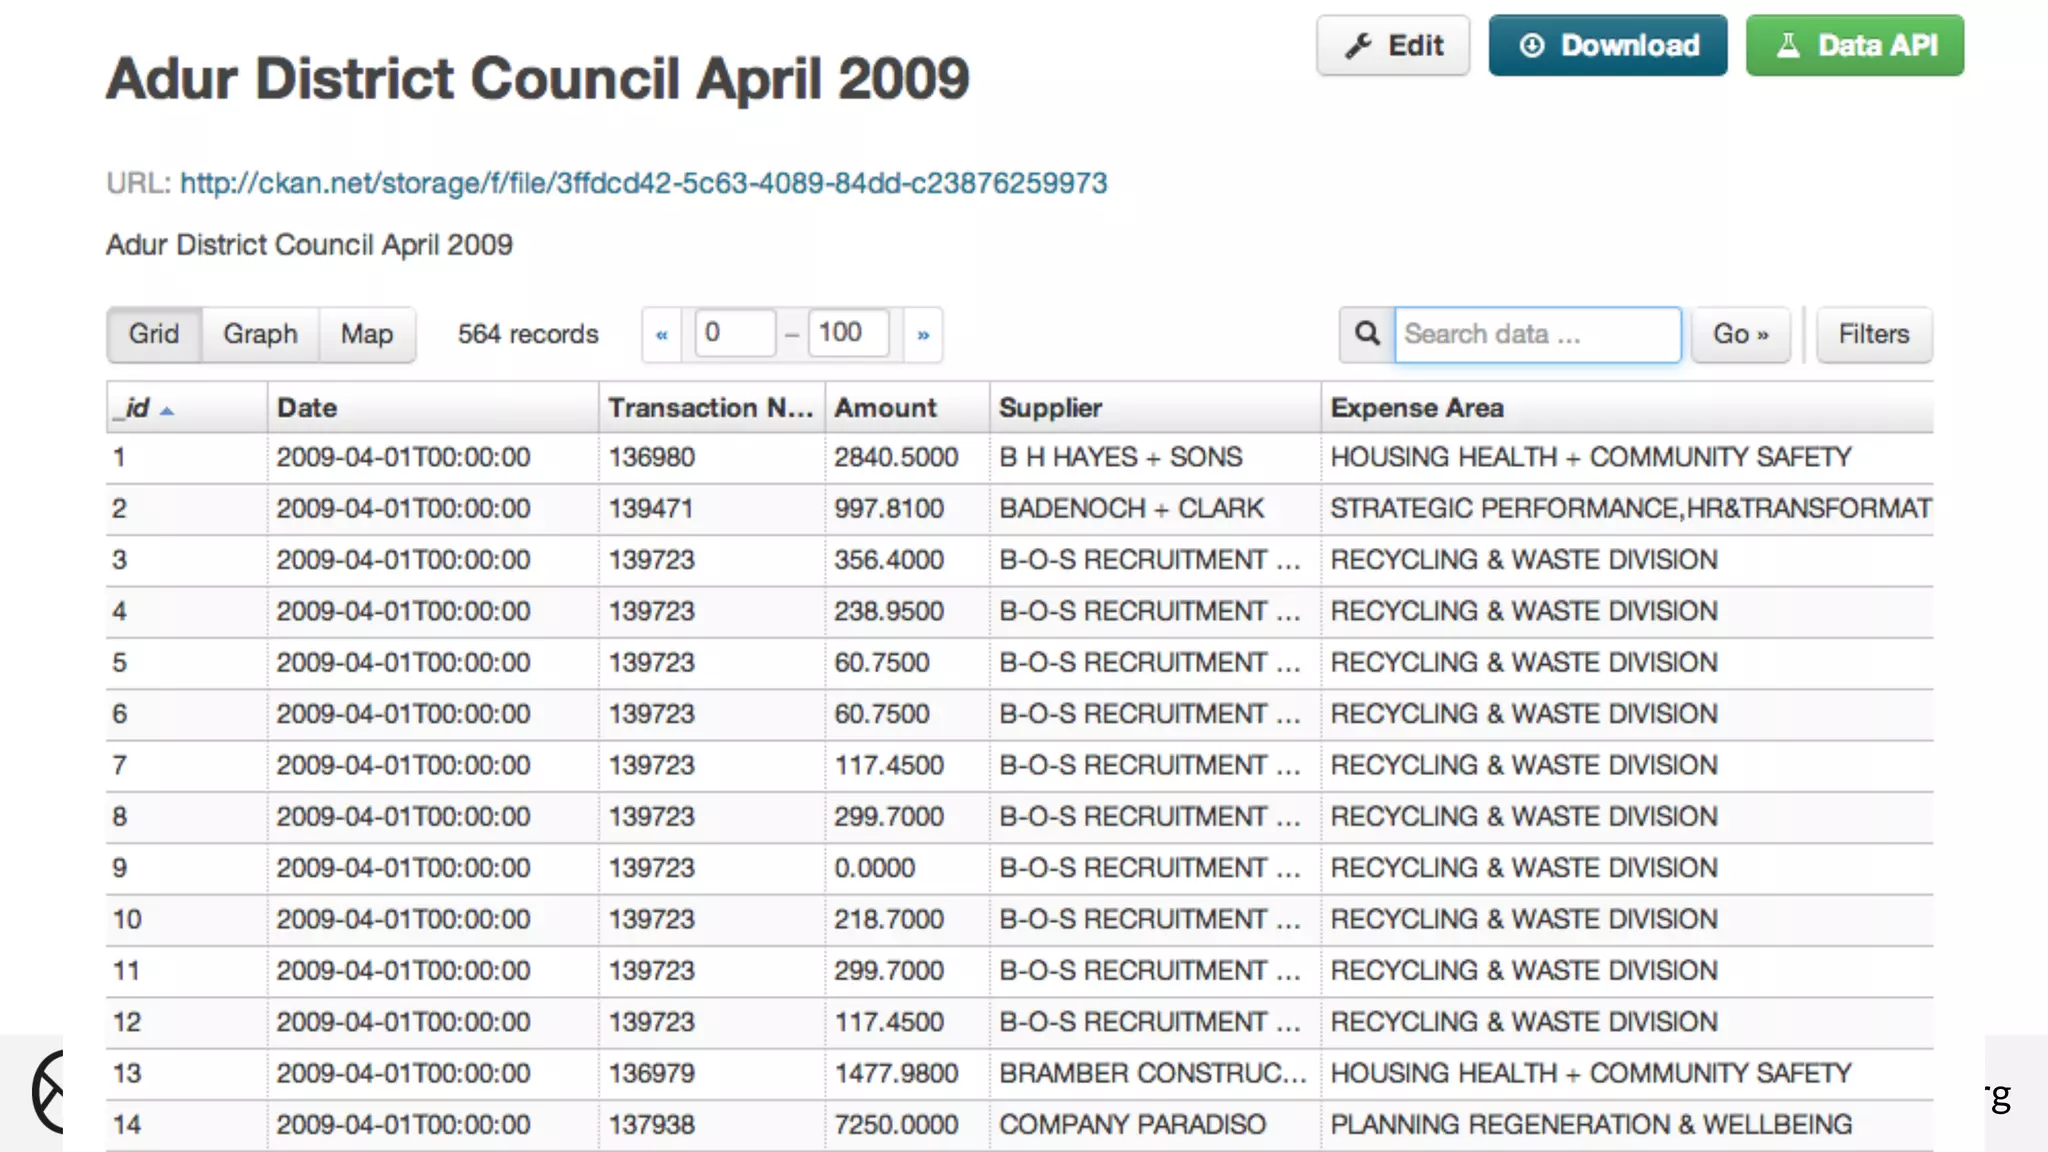Click the end record field showing 100
The height and width of the screenshot is (1152, 2048).
point(848,333)
